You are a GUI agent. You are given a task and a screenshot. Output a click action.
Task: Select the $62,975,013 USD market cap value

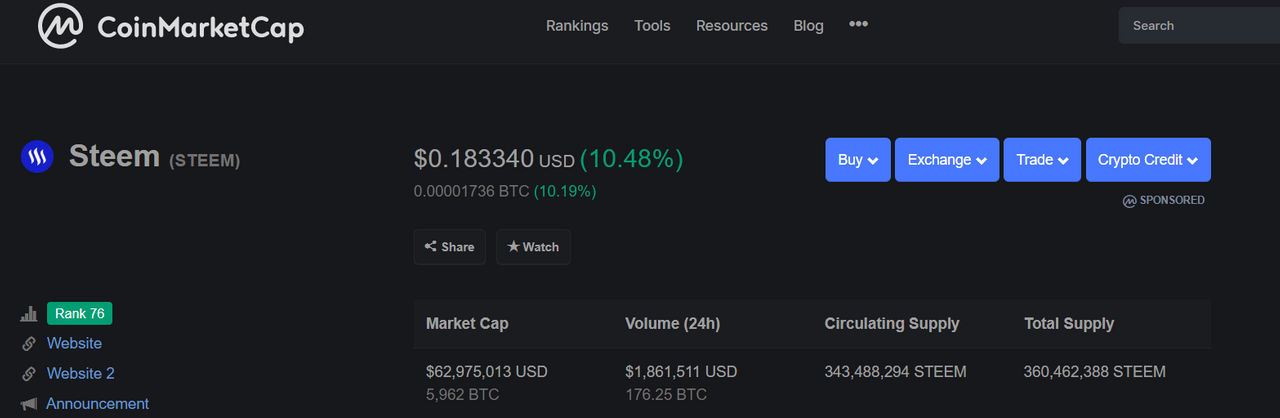point(487,372)
